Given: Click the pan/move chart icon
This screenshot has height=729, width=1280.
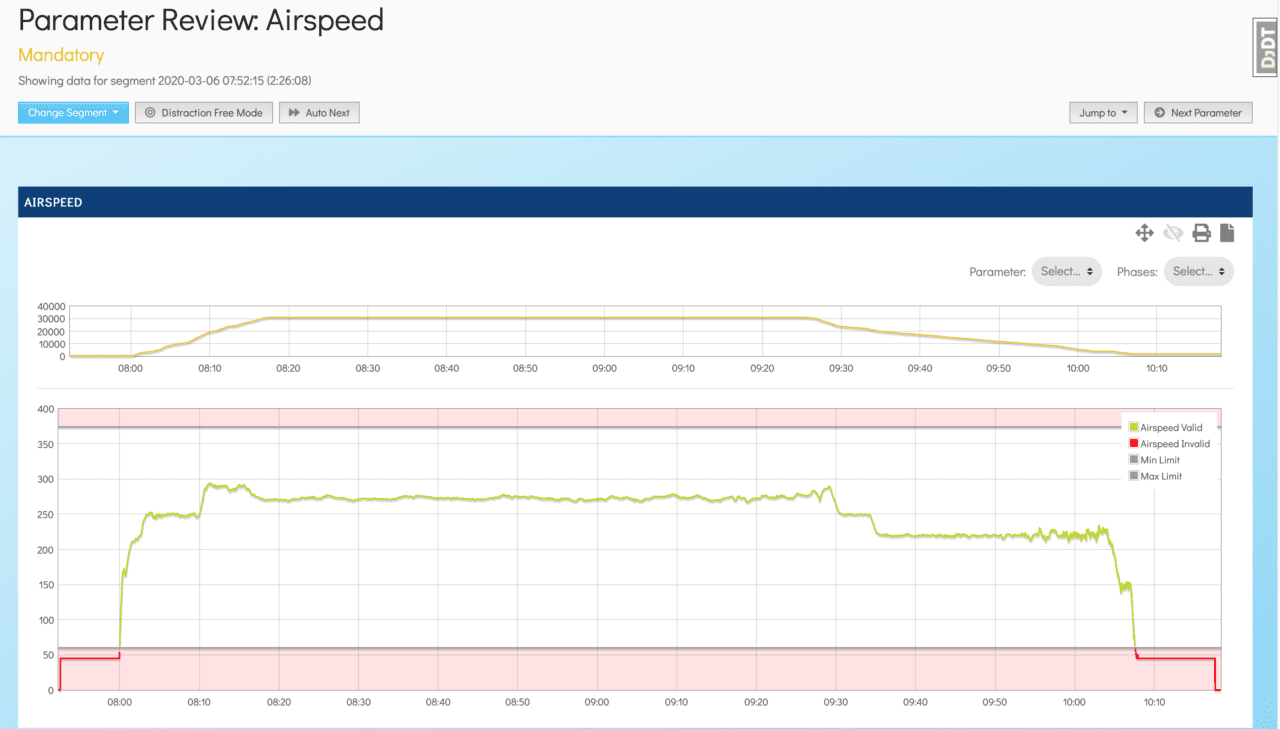Looking at the screenshot, I should (1144, 232).
